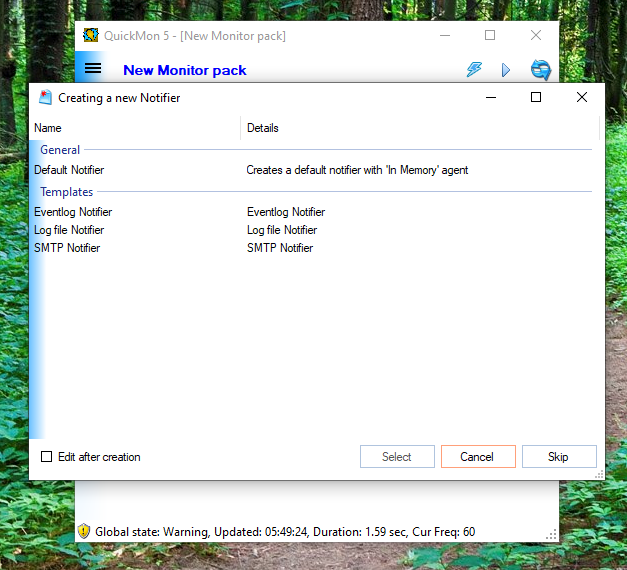627x570 pixels.
Task: Maximize the QuickMon 5 main window
Action: (490, 35)
